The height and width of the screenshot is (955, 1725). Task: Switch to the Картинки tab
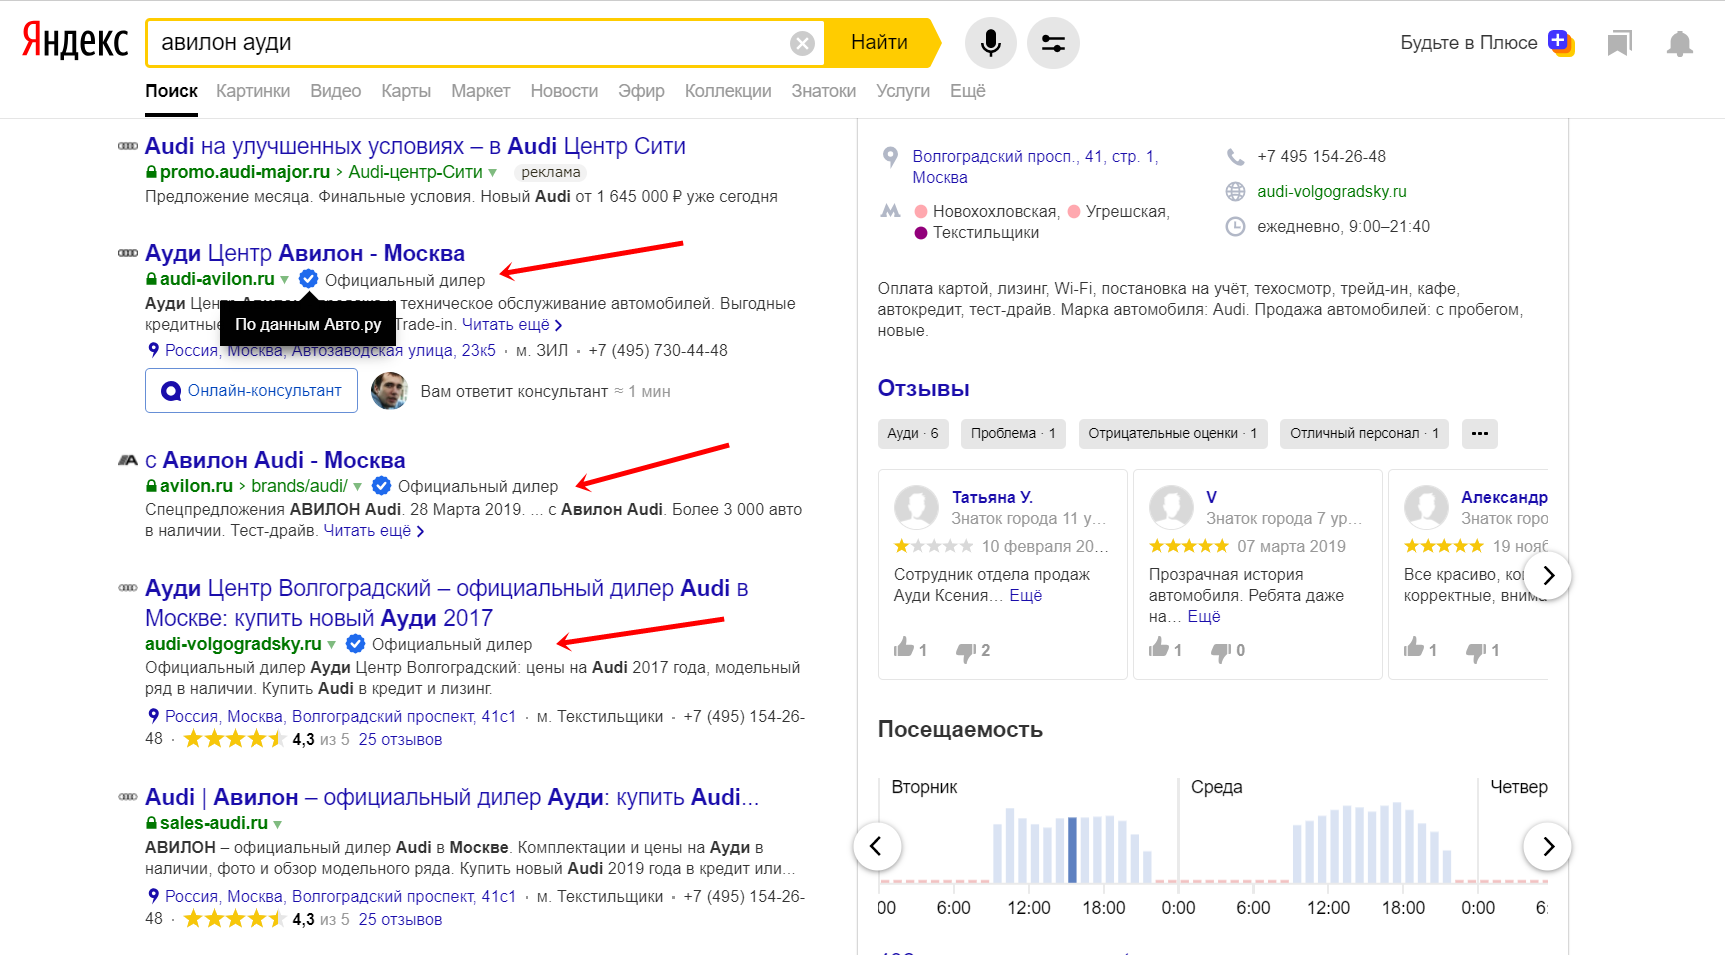253,91
